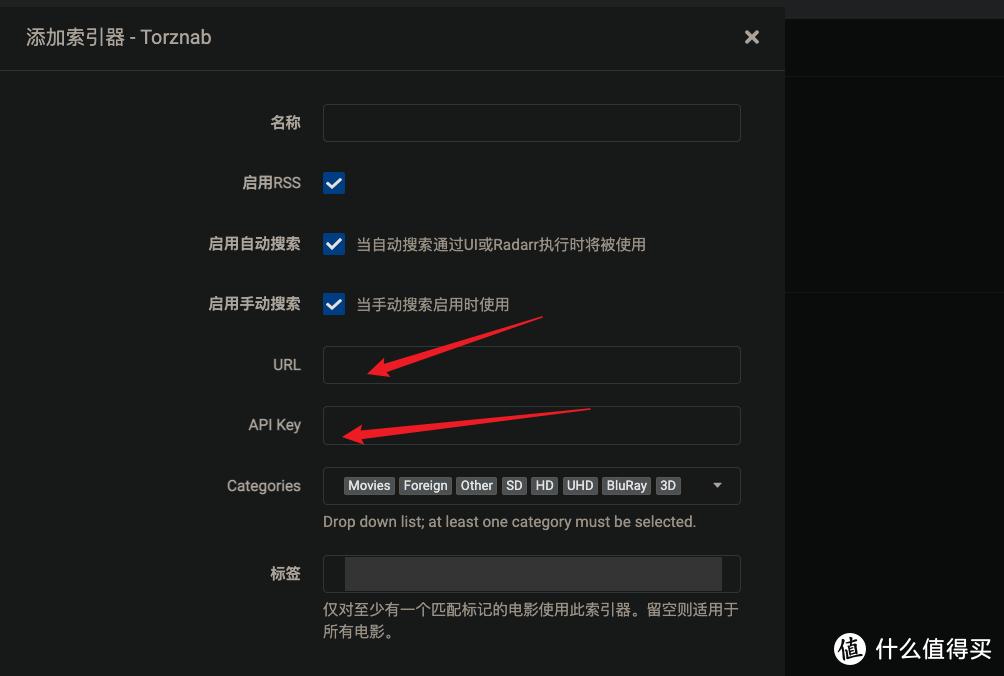The height and width of the screenshot is (676, 1004).
Task: Select the Foreign category badge
Action: click(425, 485)
